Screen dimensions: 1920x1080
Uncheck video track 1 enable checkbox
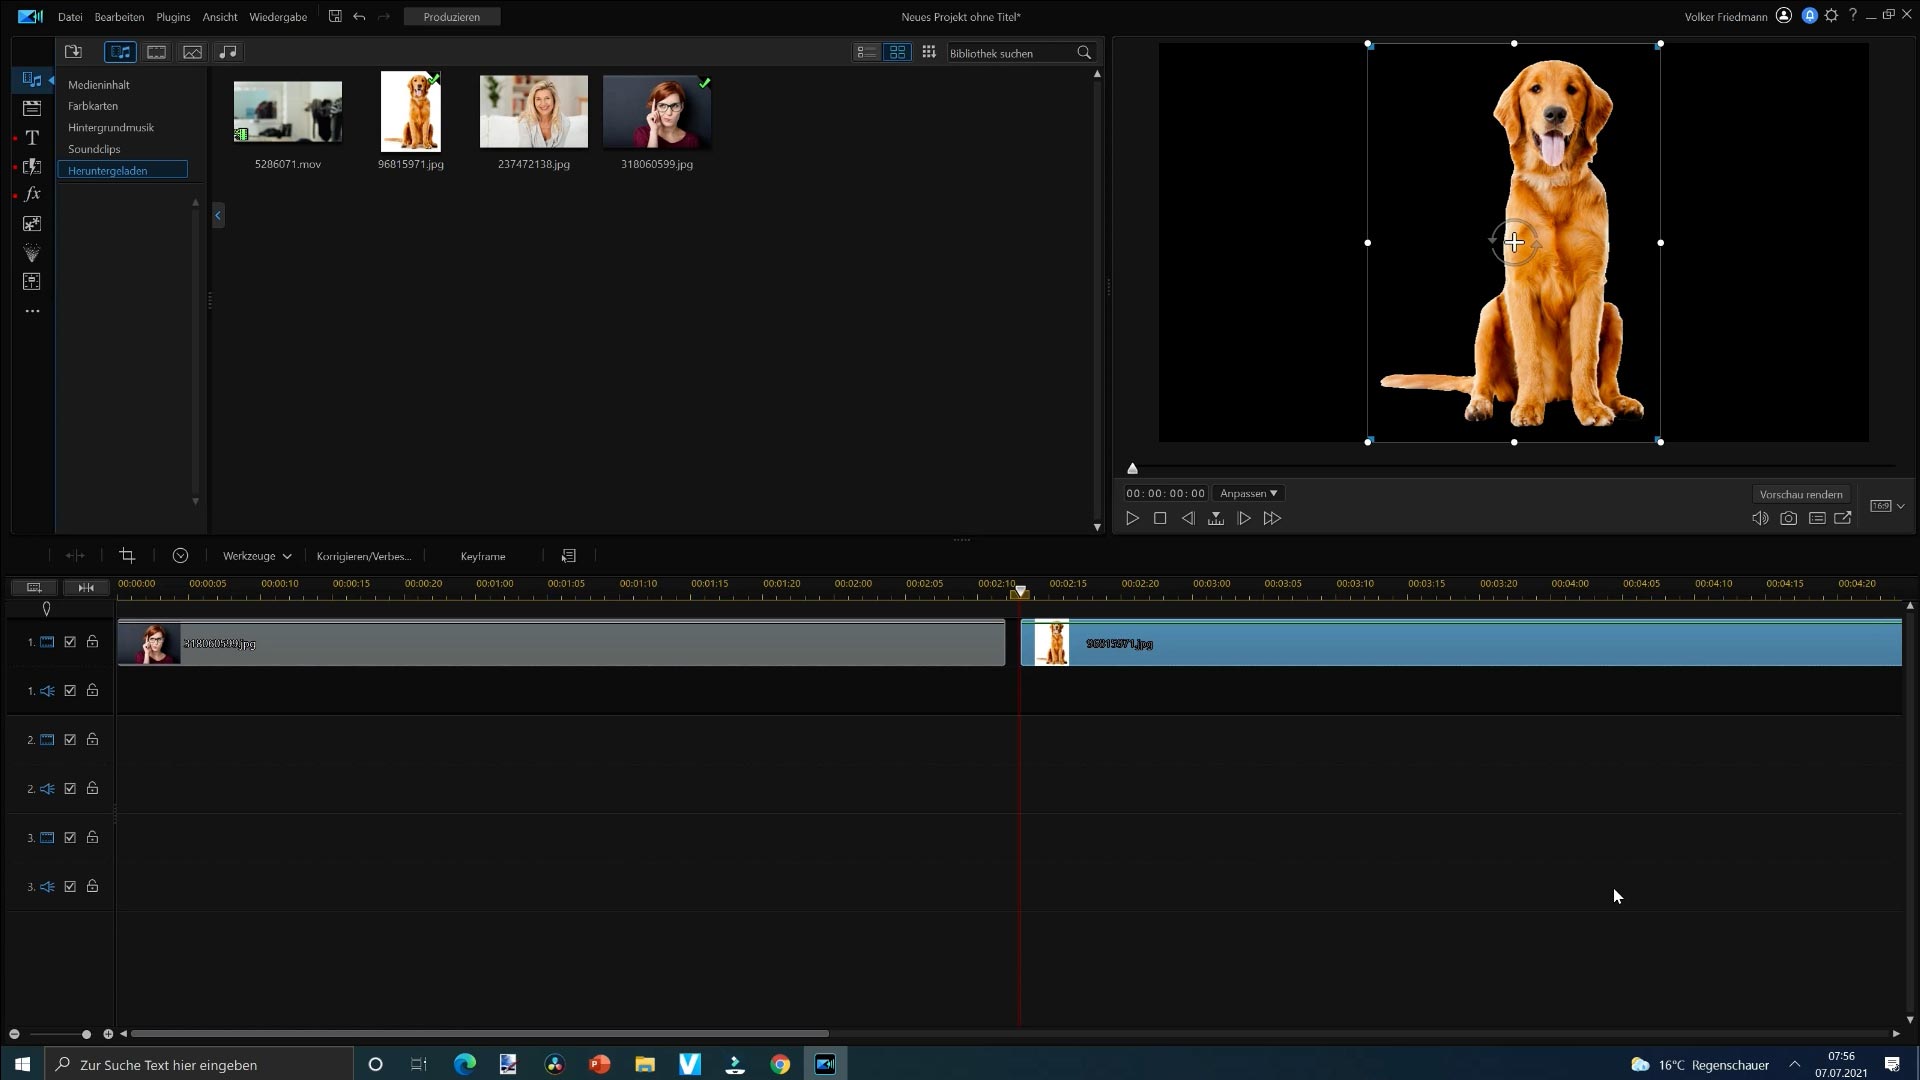pyautogui.click(x=70, y=642)
